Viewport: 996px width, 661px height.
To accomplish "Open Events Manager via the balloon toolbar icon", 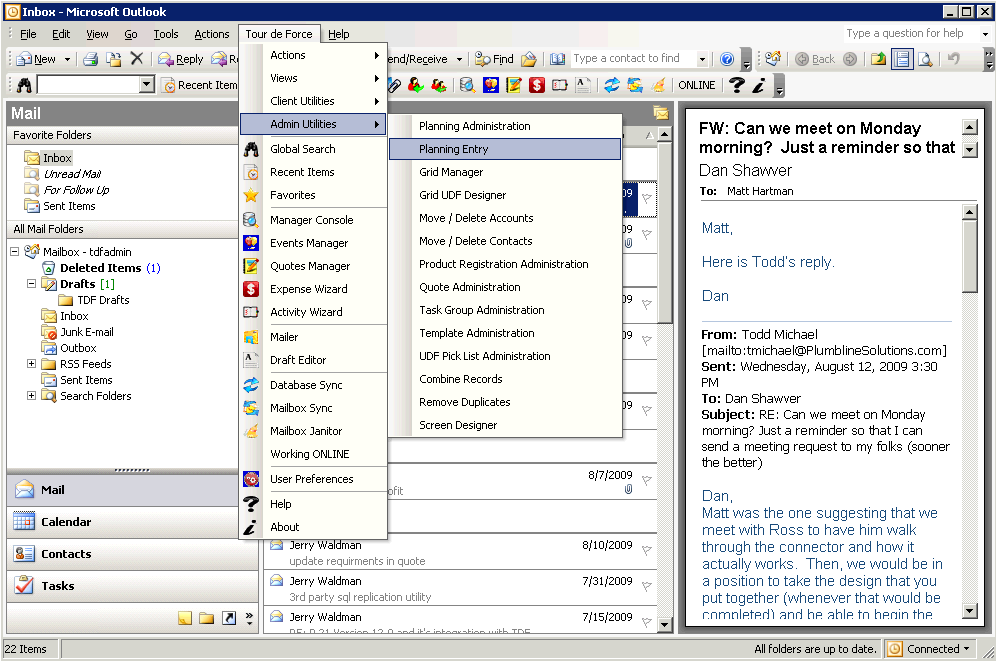I will click(490, 84).
